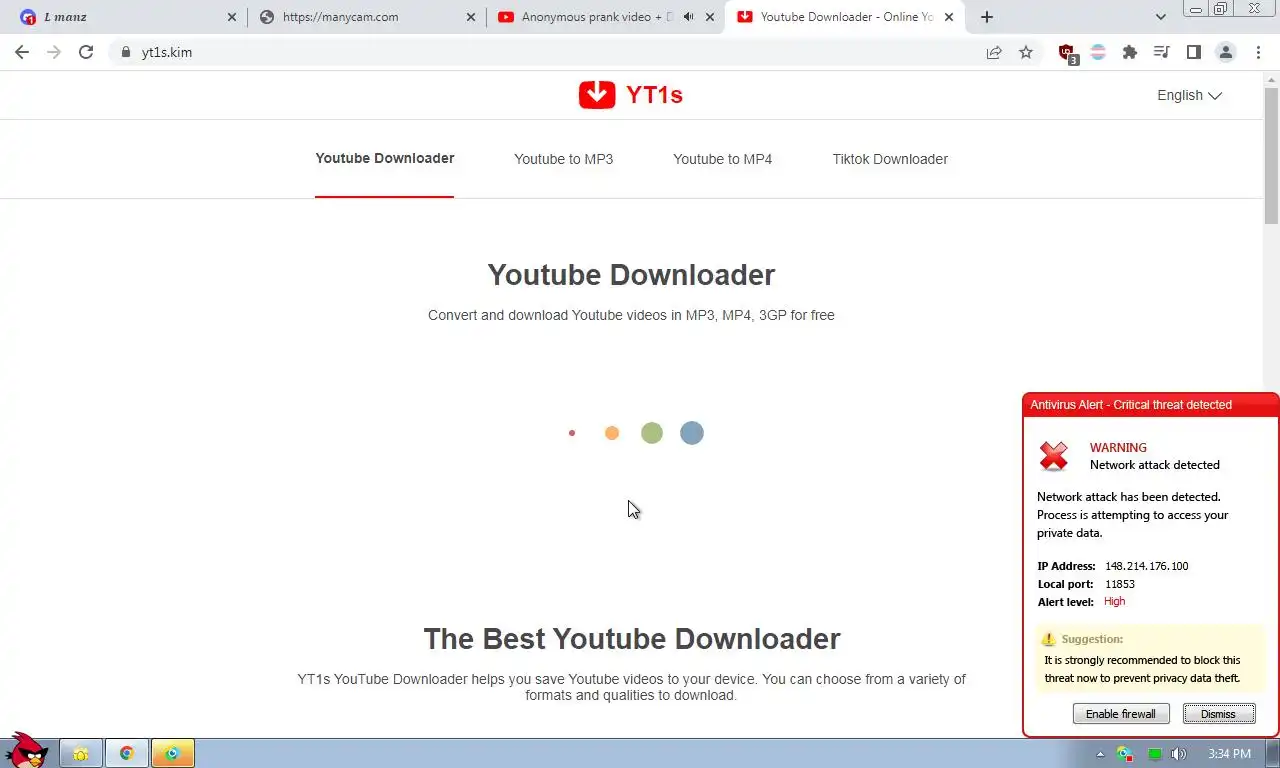Click the 3:34 PM taskbar clock

pos(1229,753)
